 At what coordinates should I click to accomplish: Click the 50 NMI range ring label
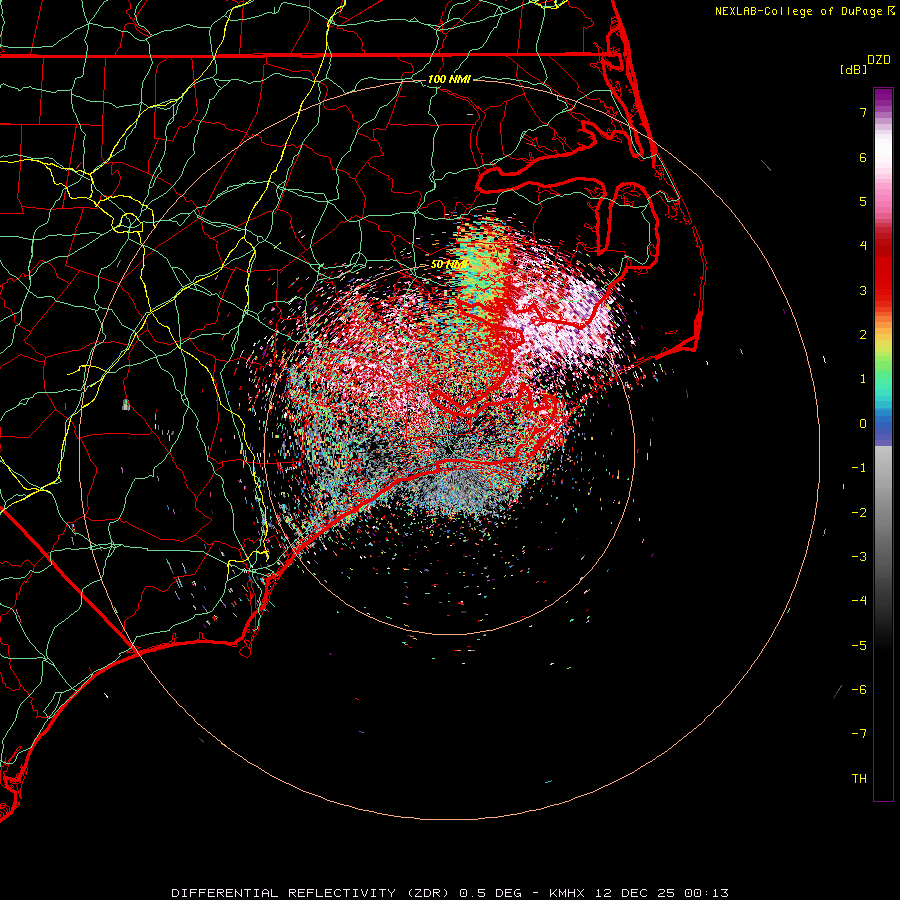pos(448,264)
